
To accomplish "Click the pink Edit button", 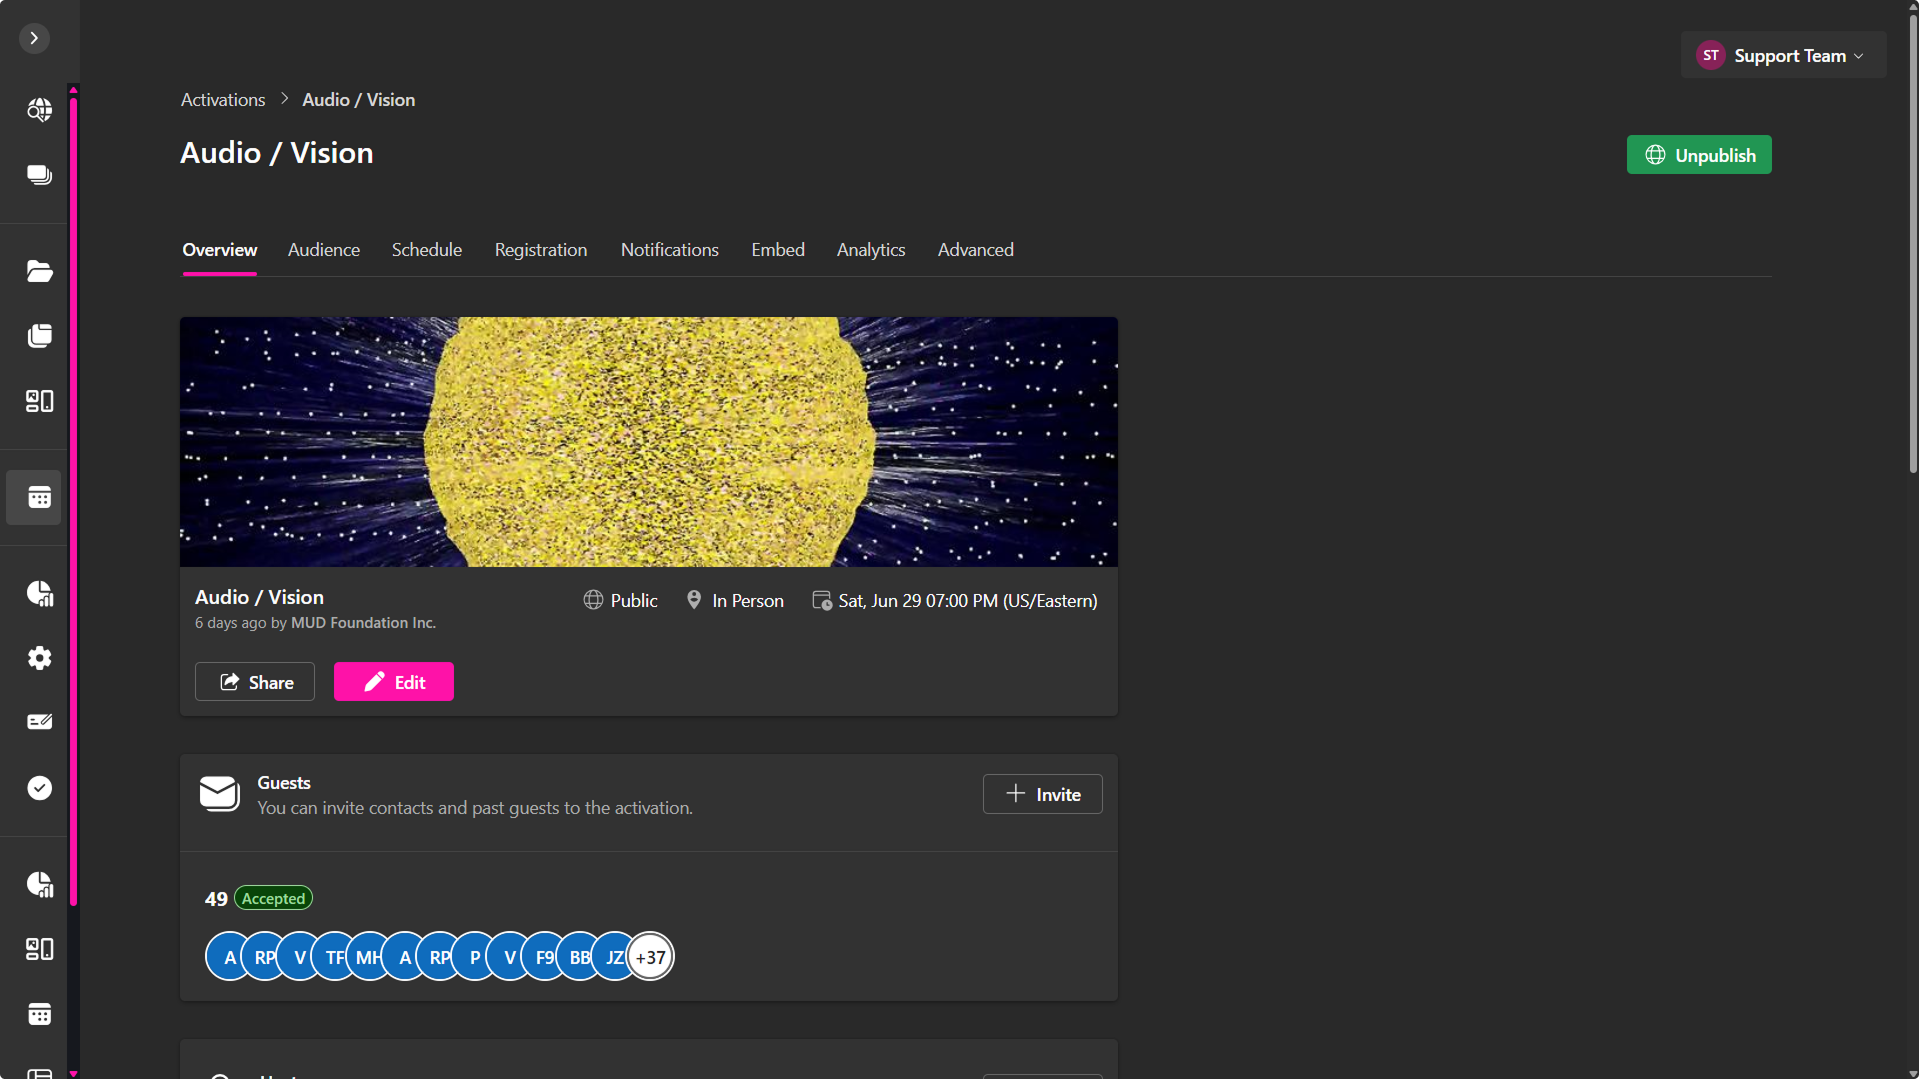I will tap(393, 682).
